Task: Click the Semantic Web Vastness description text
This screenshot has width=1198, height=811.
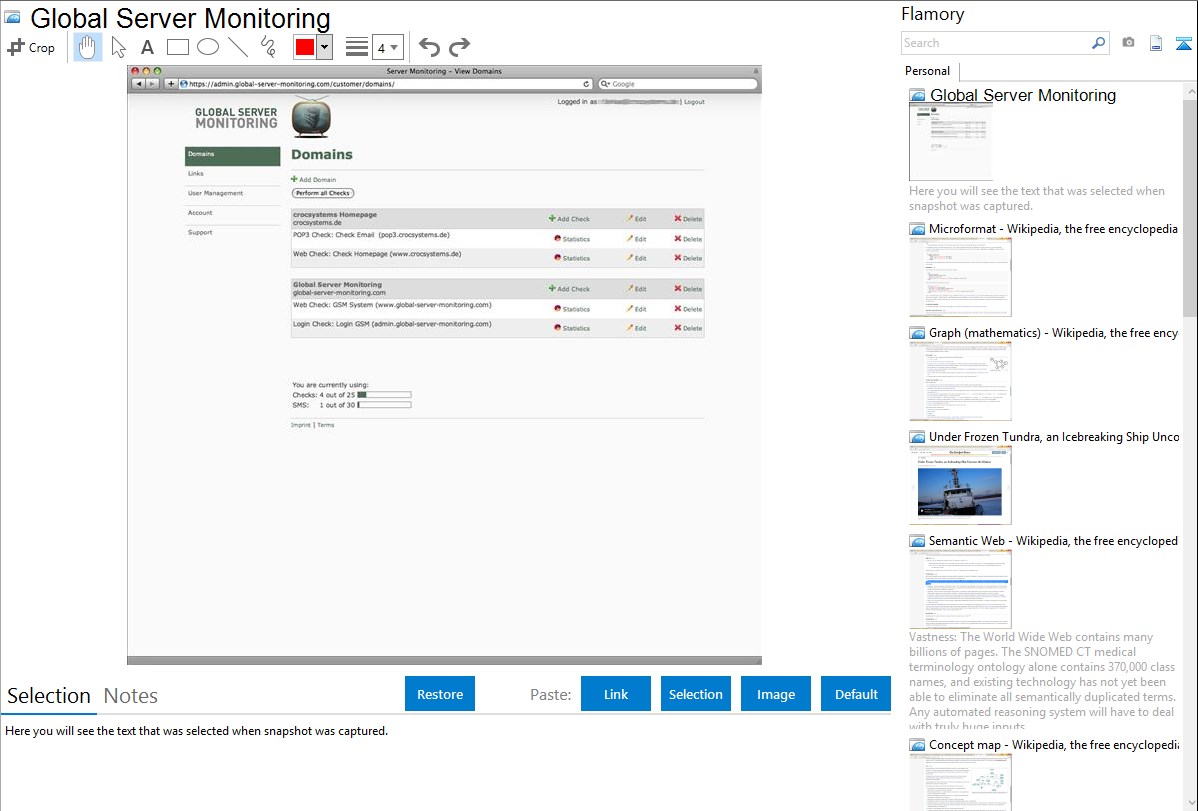Action: (x=1042, y=682)
